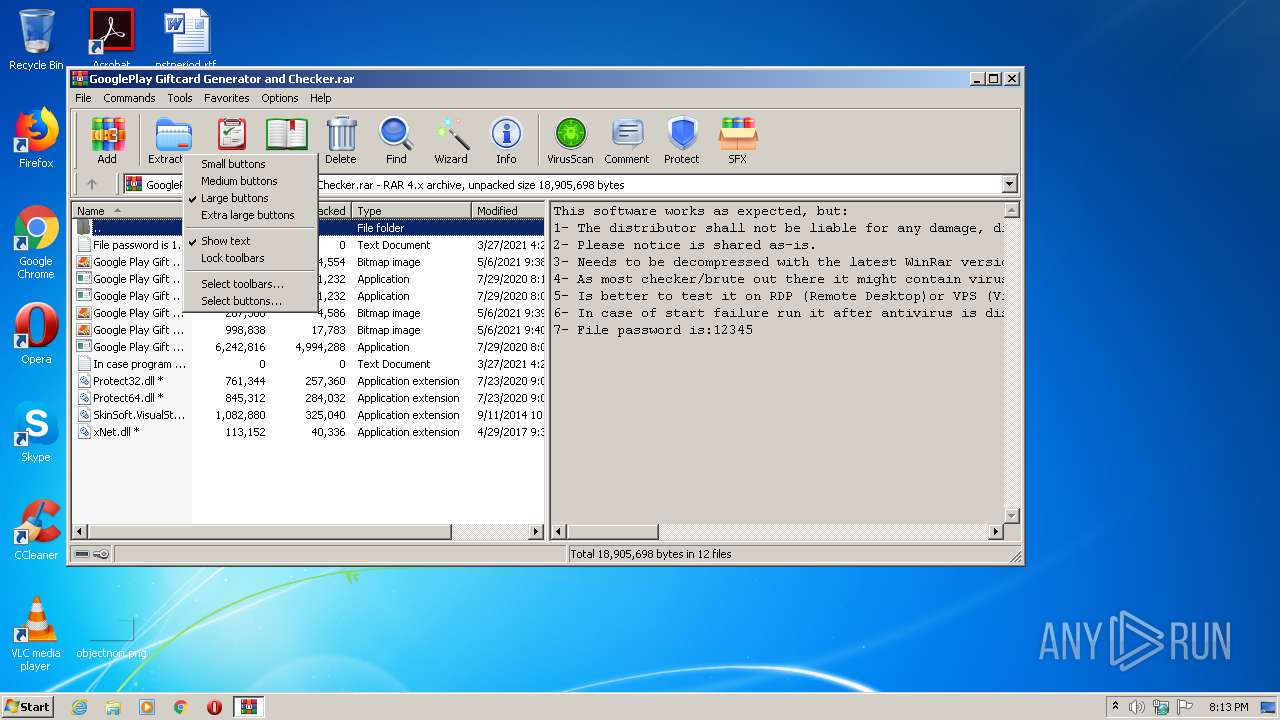This screenshot has height=720, width=1280.
Task: Select 'File password is 1...' file row
Action: [x=131, y=245]
